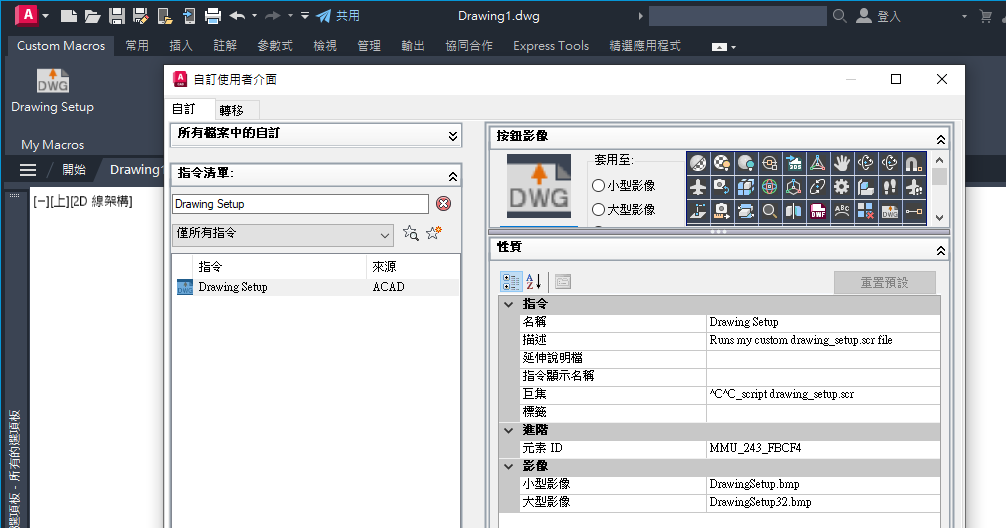The image size is (1006, 528).
Task: Click the search magnifier in title bar
Action: point(839,16)
